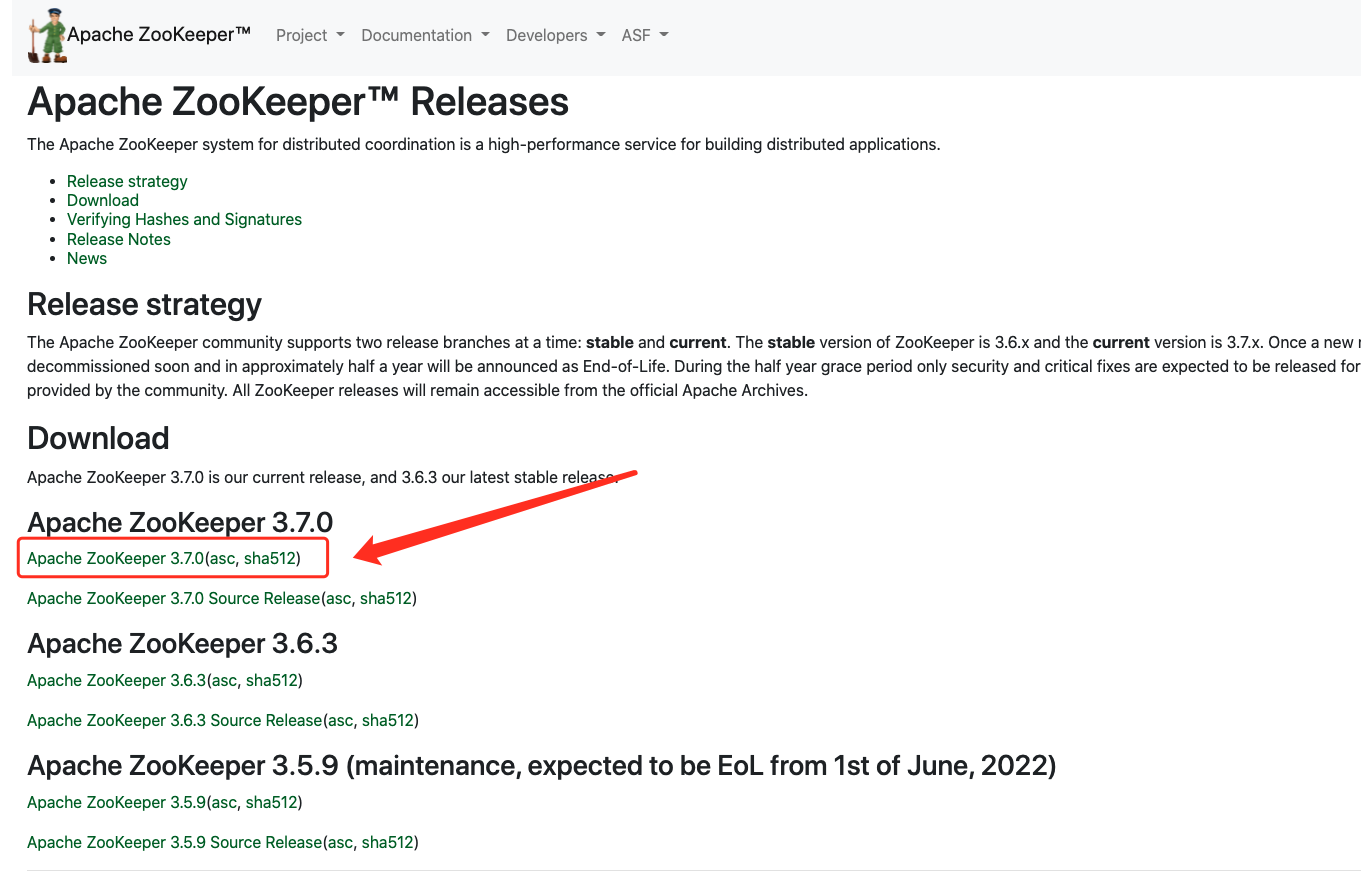
Task: Open Verifying Hashes and Signatures link
Action: pos(184,219)
